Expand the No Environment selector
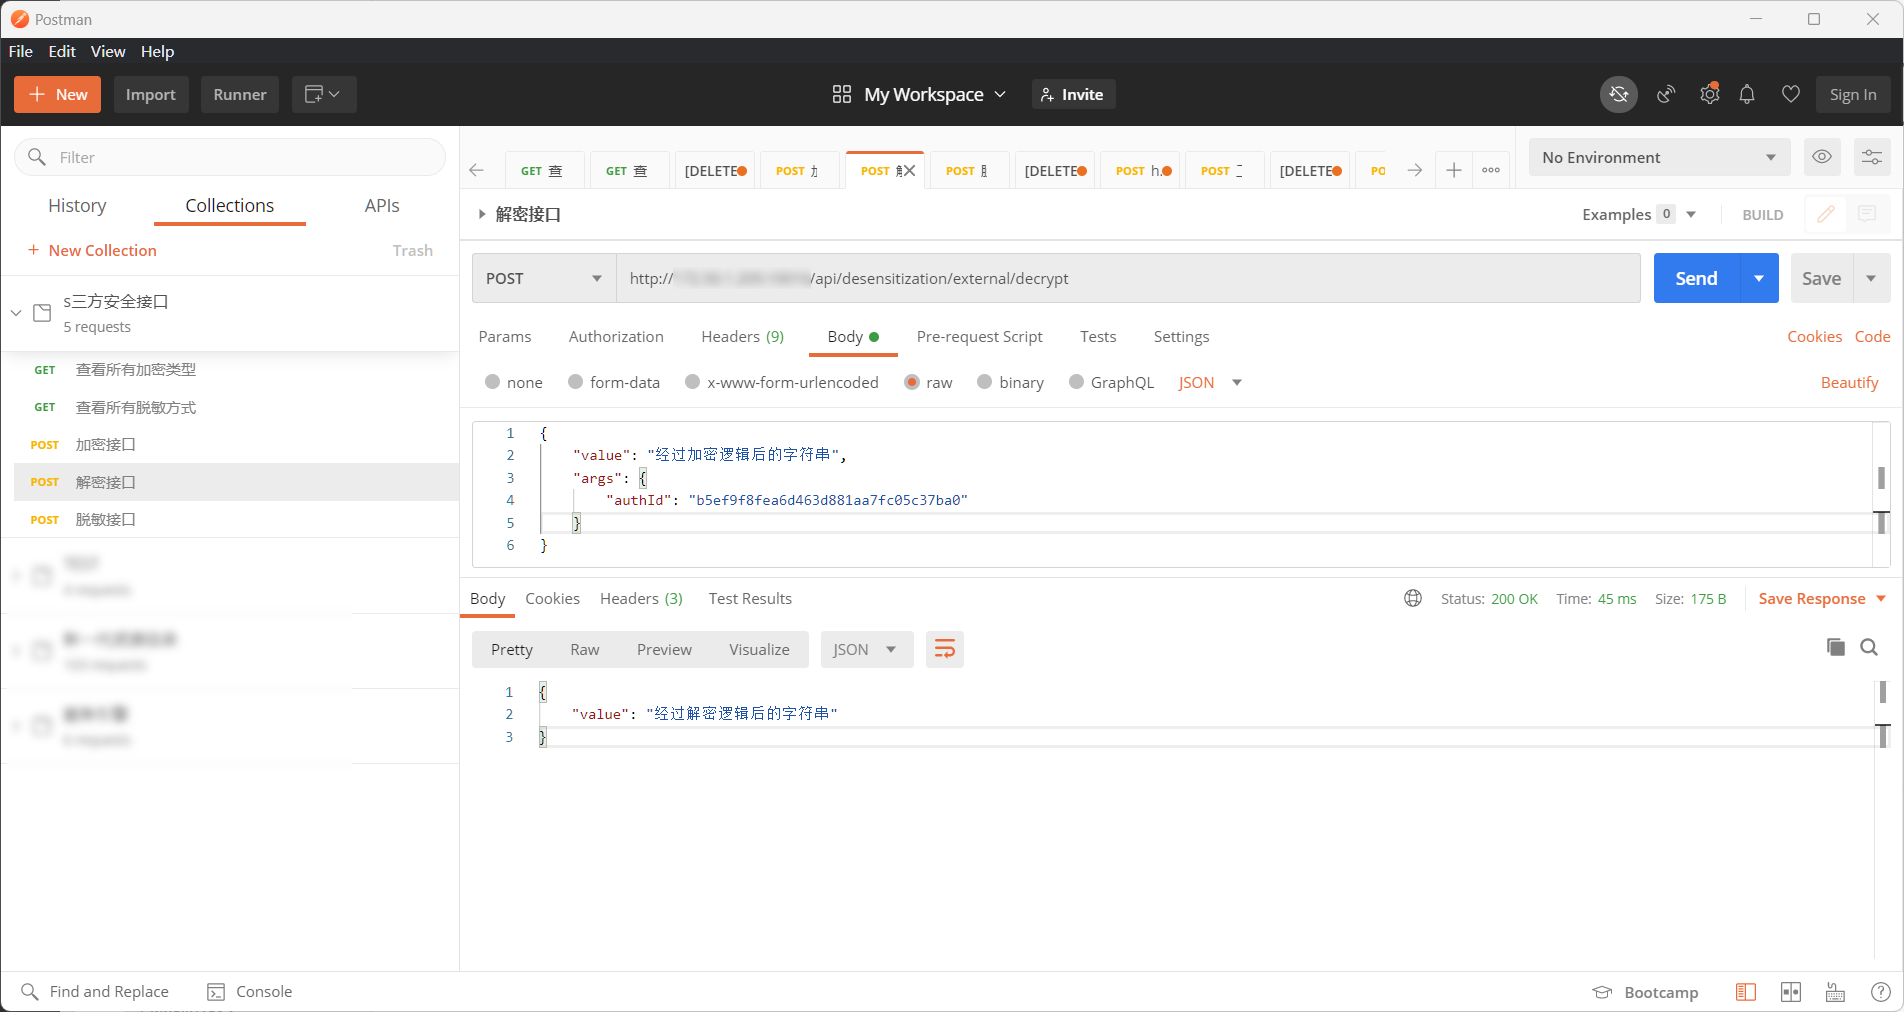The width and height of the screenshot is (1904, 1012). [1658, 158]
